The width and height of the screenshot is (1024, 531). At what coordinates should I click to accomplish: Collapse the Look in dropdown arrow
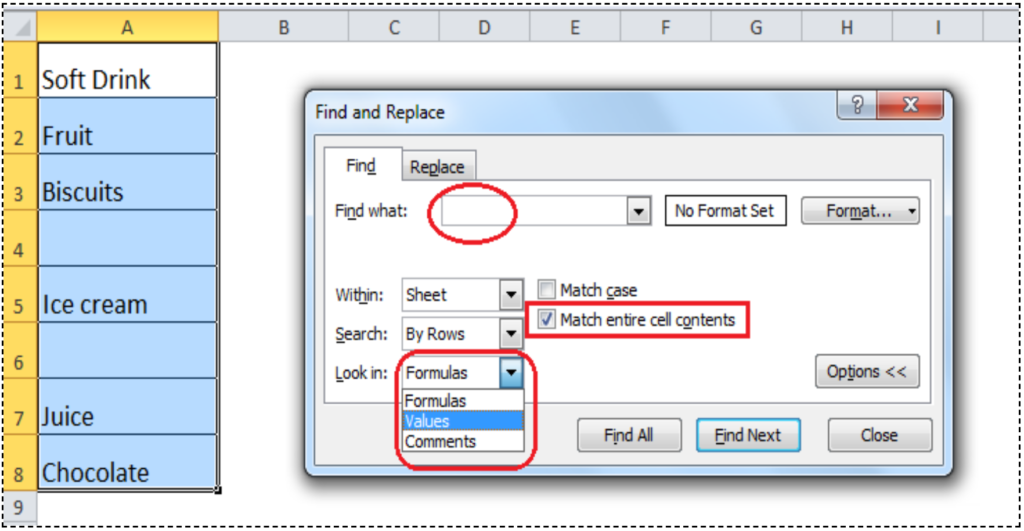[x=511, y=373]
